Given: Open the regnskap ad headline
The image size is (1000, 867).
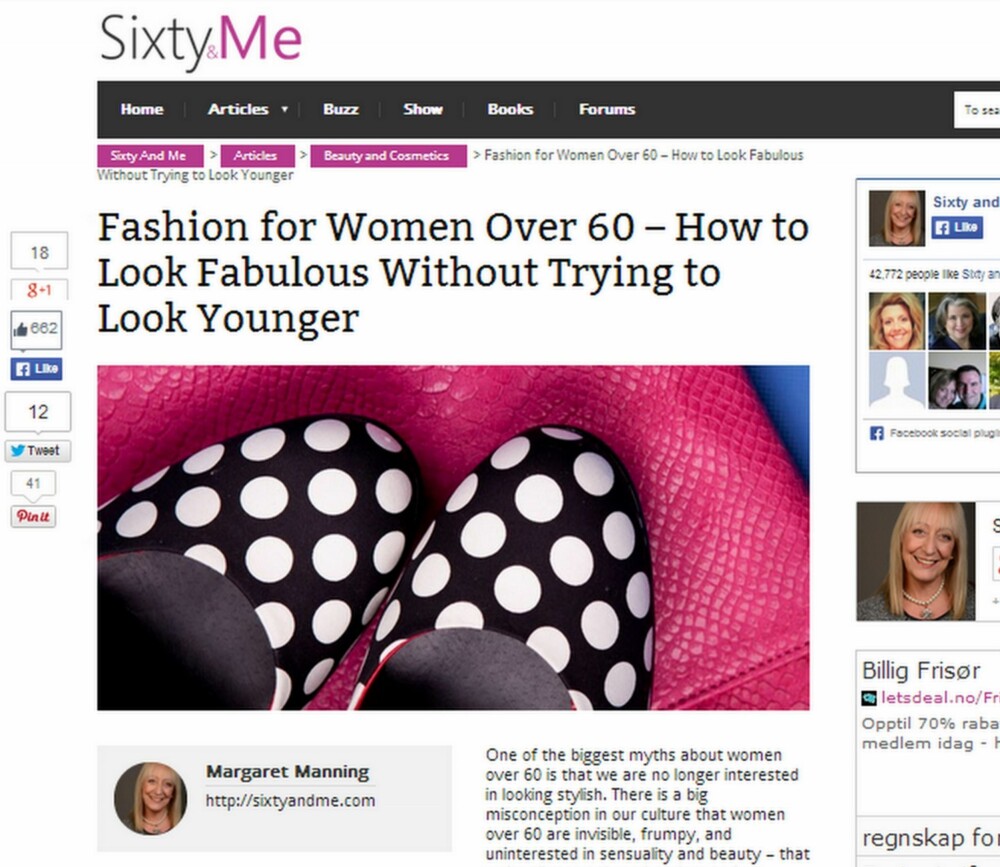Looking at the screenshot, I should [x=931, y=838].
